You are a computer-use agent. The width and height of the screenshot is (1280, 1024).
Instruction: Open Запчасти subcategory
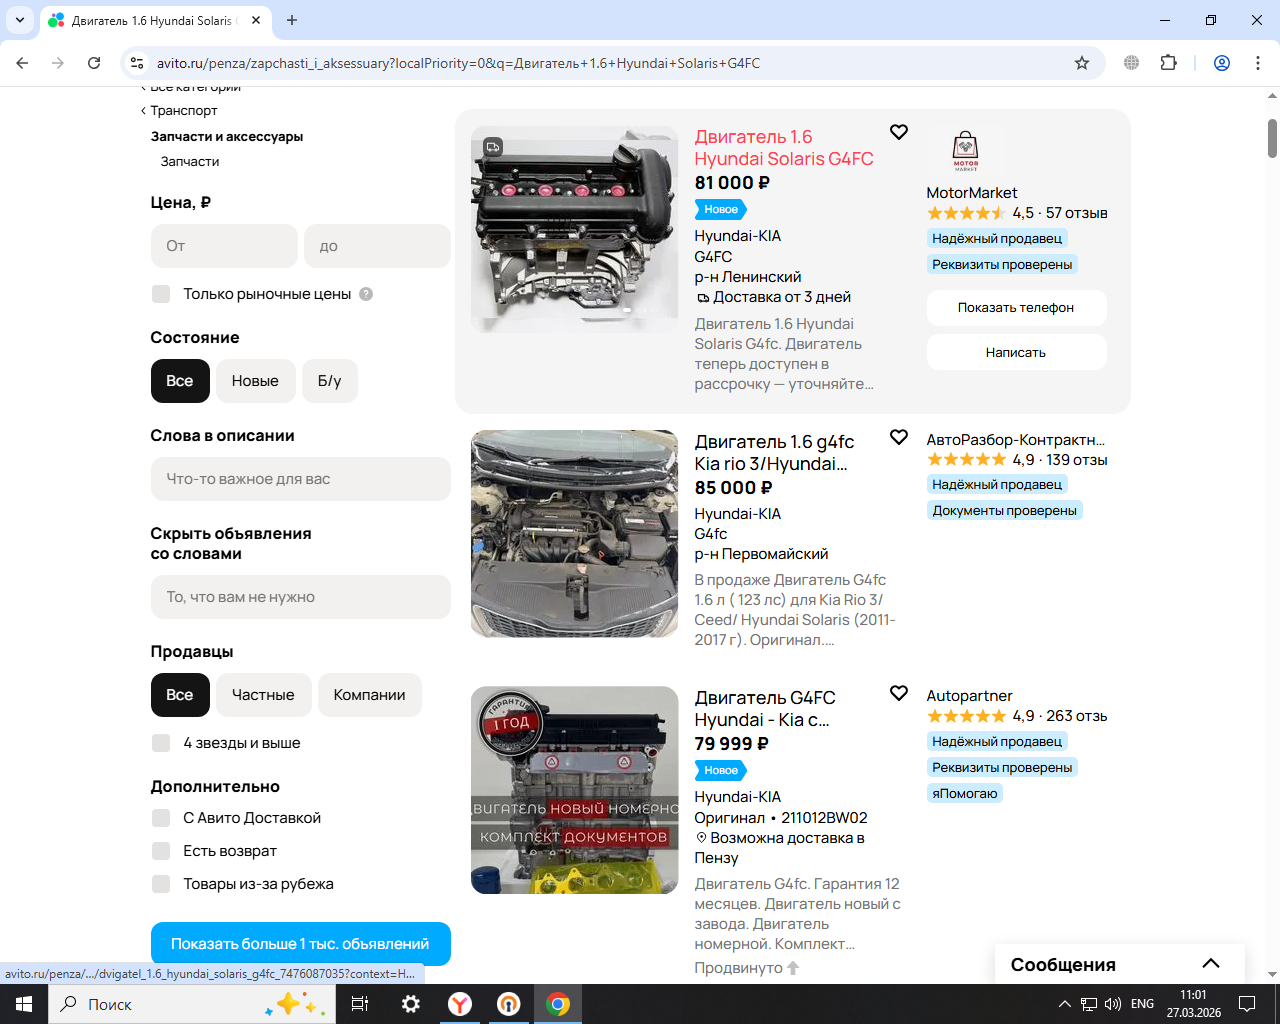pyautogui.click(x=190, y=162)
